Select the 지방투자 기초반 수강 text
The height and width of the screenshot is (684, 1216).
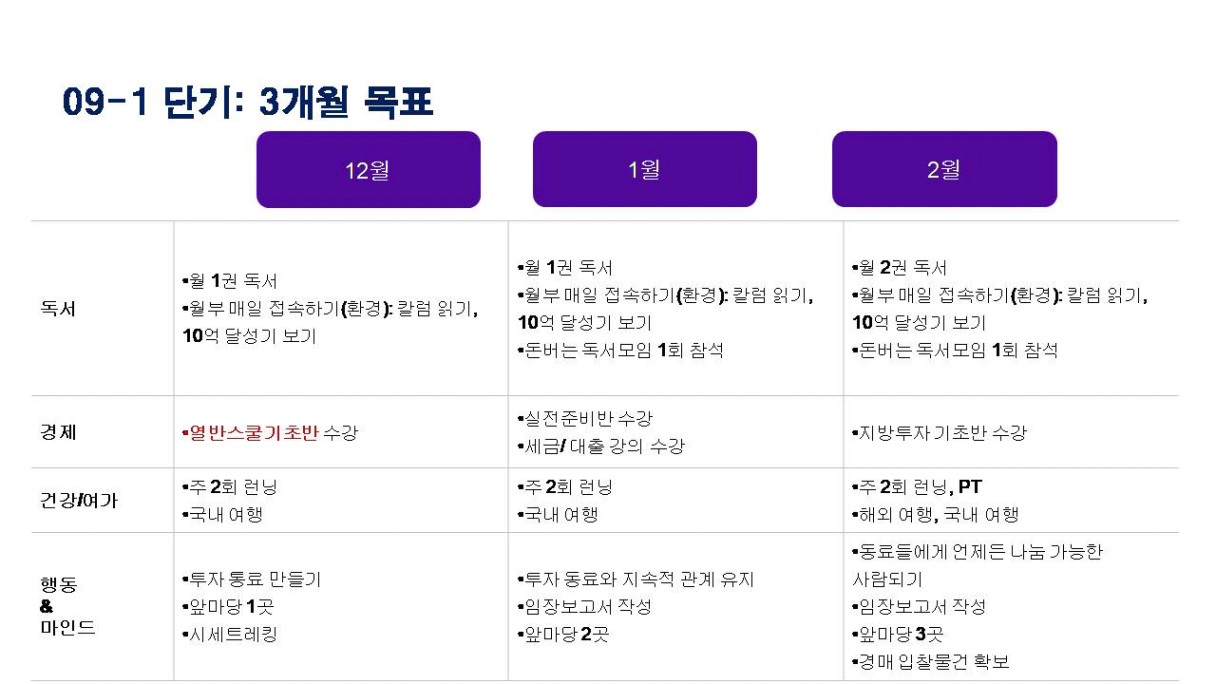pyautogui.click(x=942, y=433)
